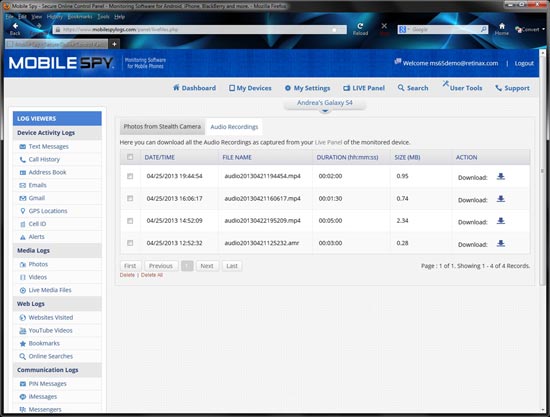Check the box for 04/25/2013 12:52:32 recording
This screenshot has height=417, width=550.
click(x=130, y=243)
